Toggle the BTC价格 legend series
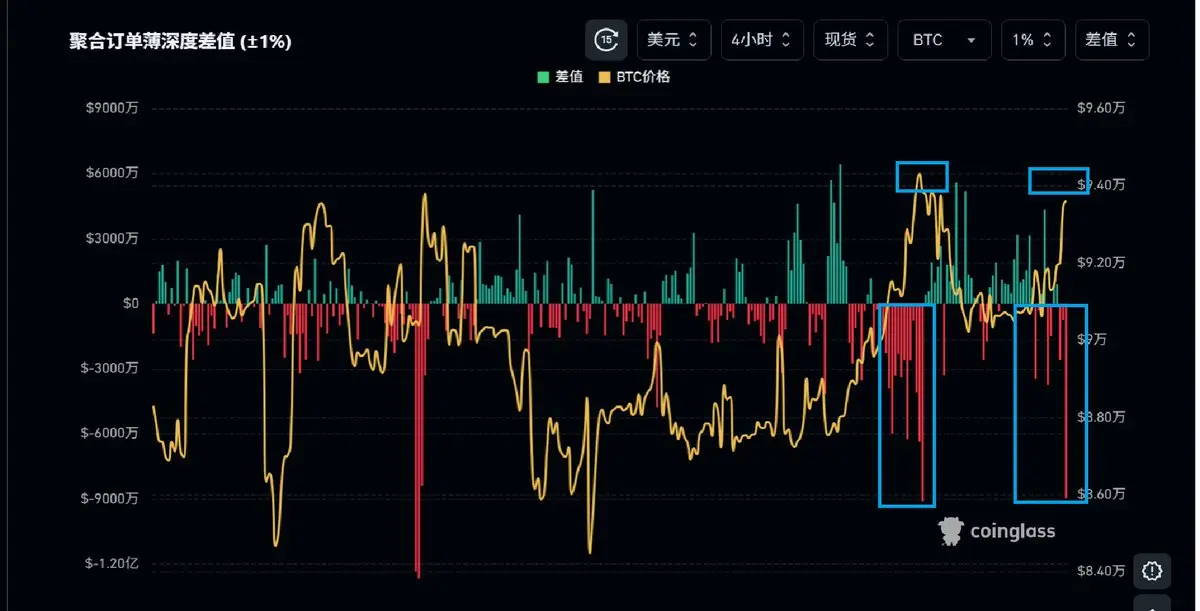1200x611 pixels. click(634, 76)
